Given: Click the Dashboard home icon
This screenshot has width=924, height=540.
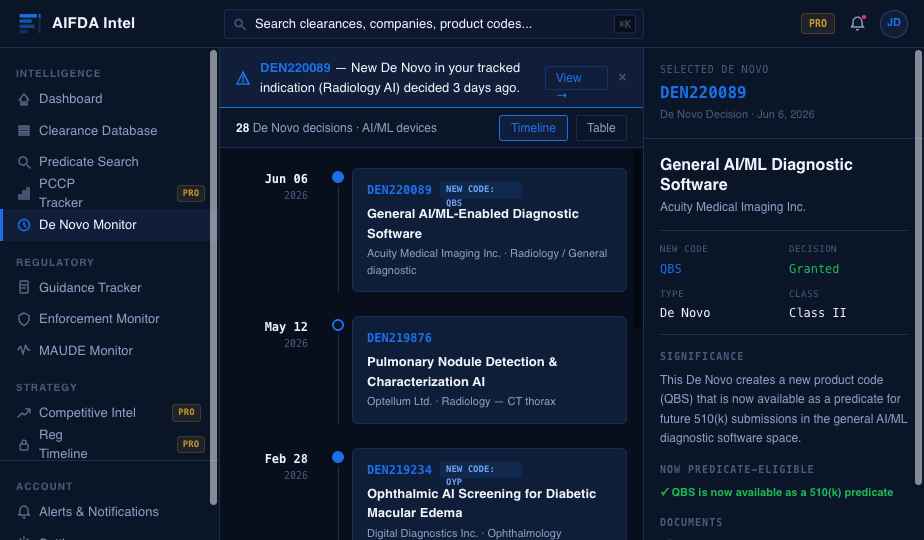Looking at the screenshot, I should (24, 99).
